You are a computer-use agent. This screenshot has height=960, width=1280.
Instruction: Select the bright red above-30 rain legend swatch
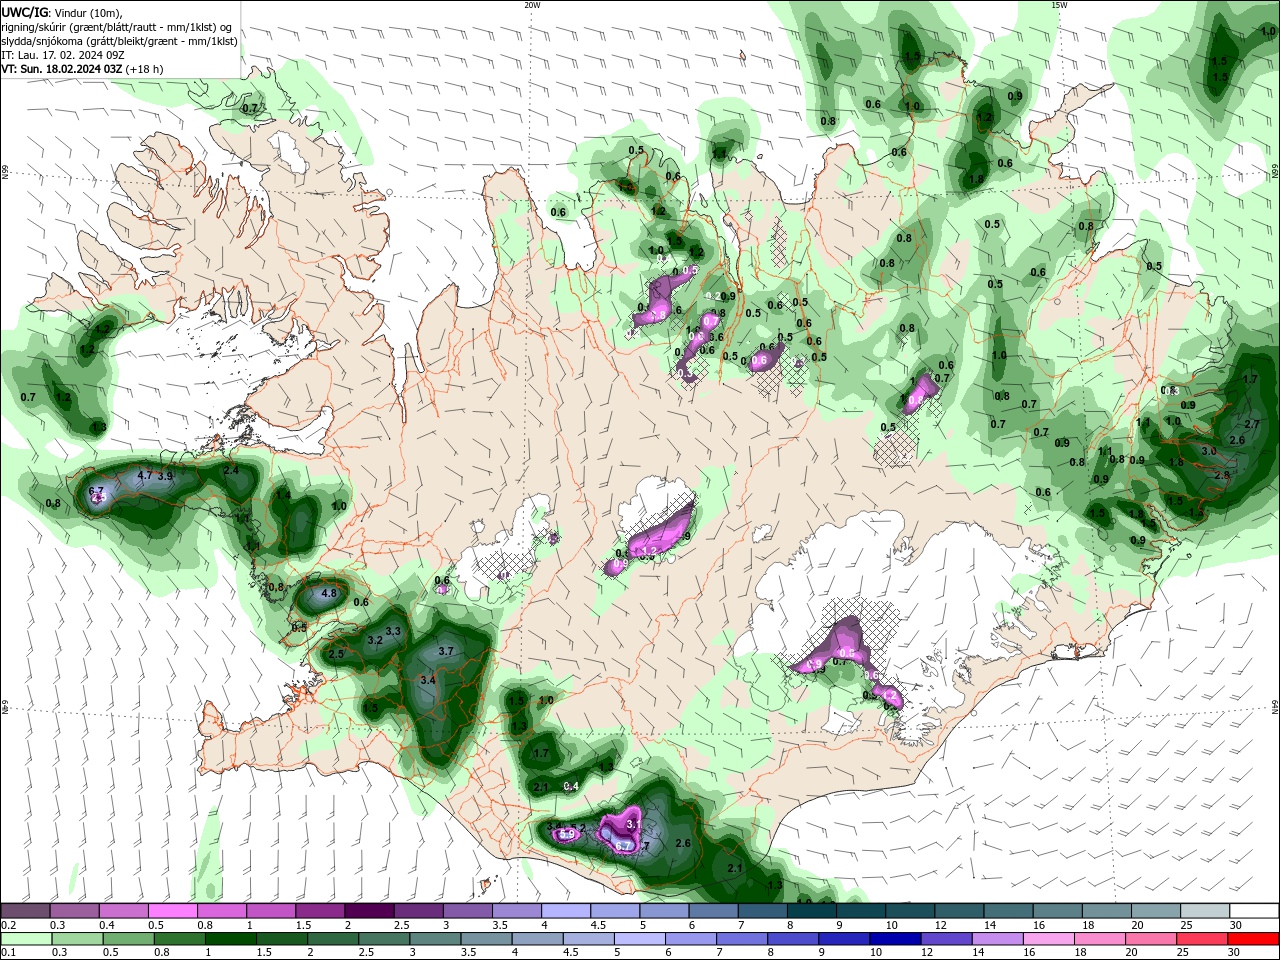(1255, 939)
